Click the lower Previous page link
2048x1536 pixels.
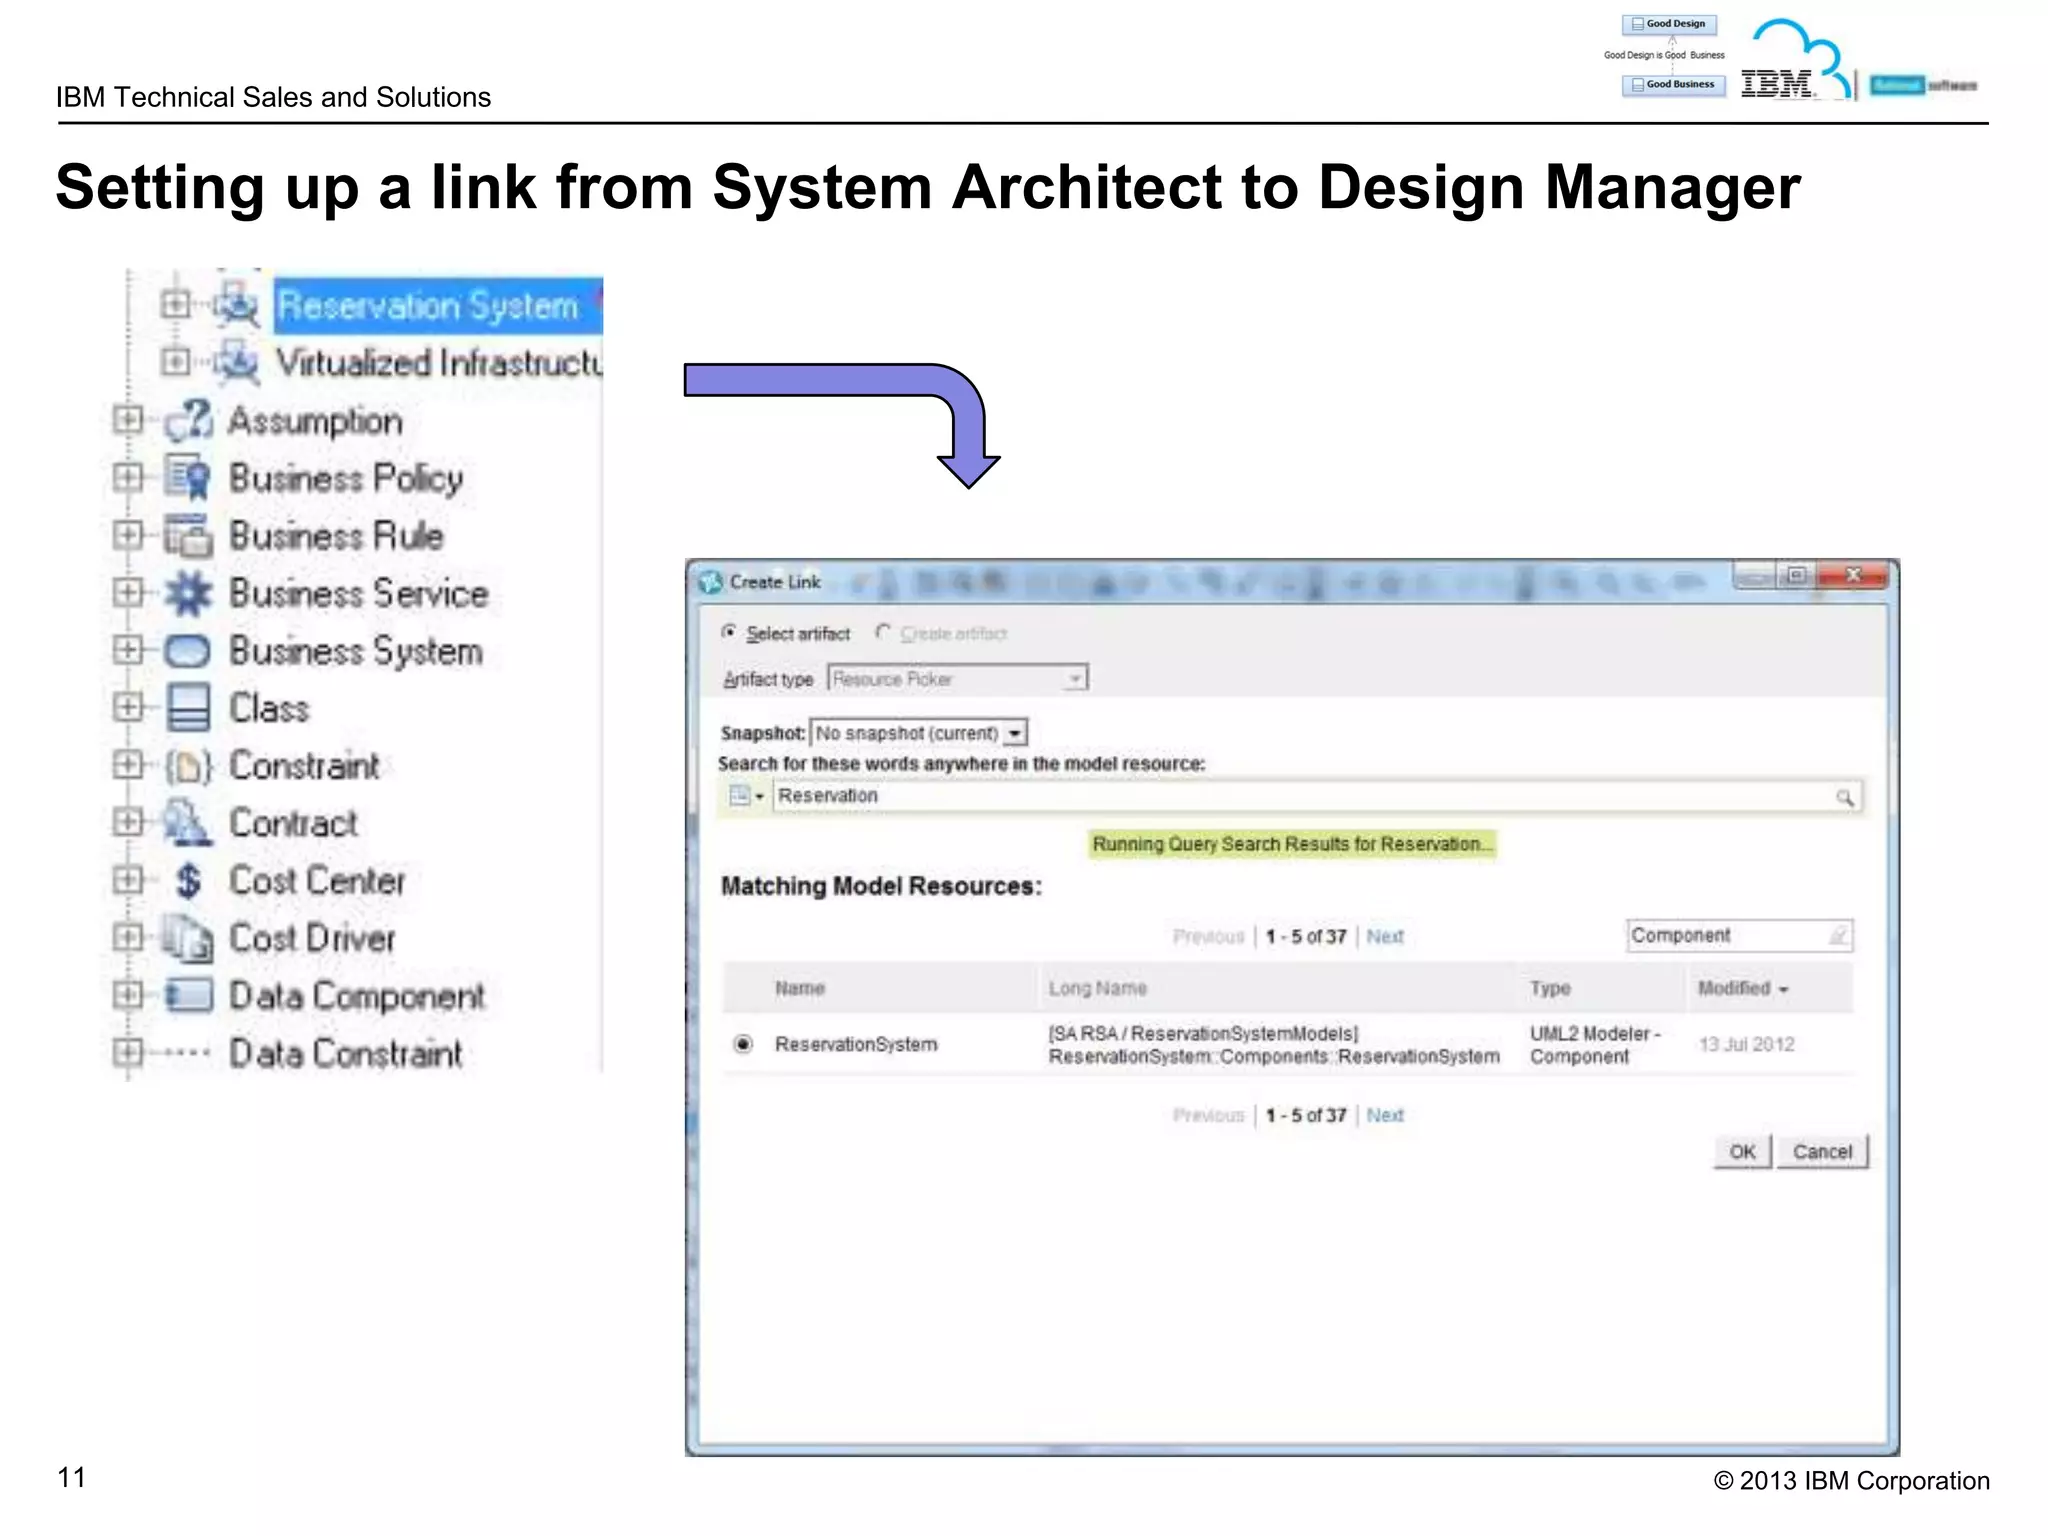1208,1115
